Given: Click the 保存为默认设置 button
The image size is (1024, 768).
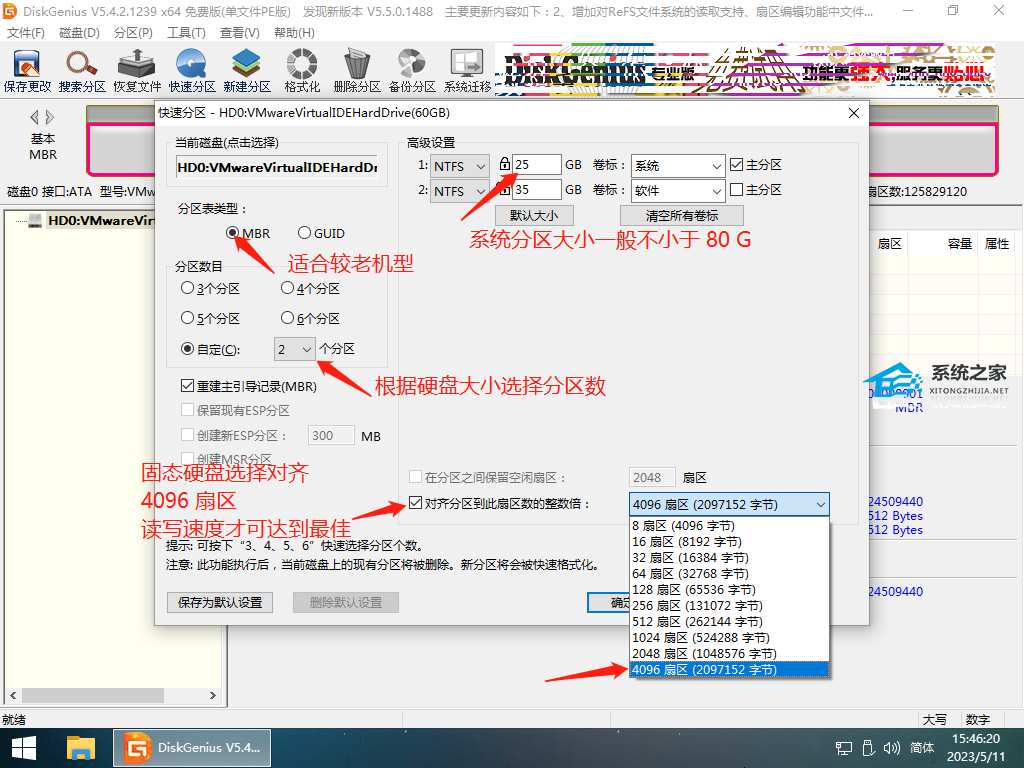Looking at the screenshot, I should 220,602.
